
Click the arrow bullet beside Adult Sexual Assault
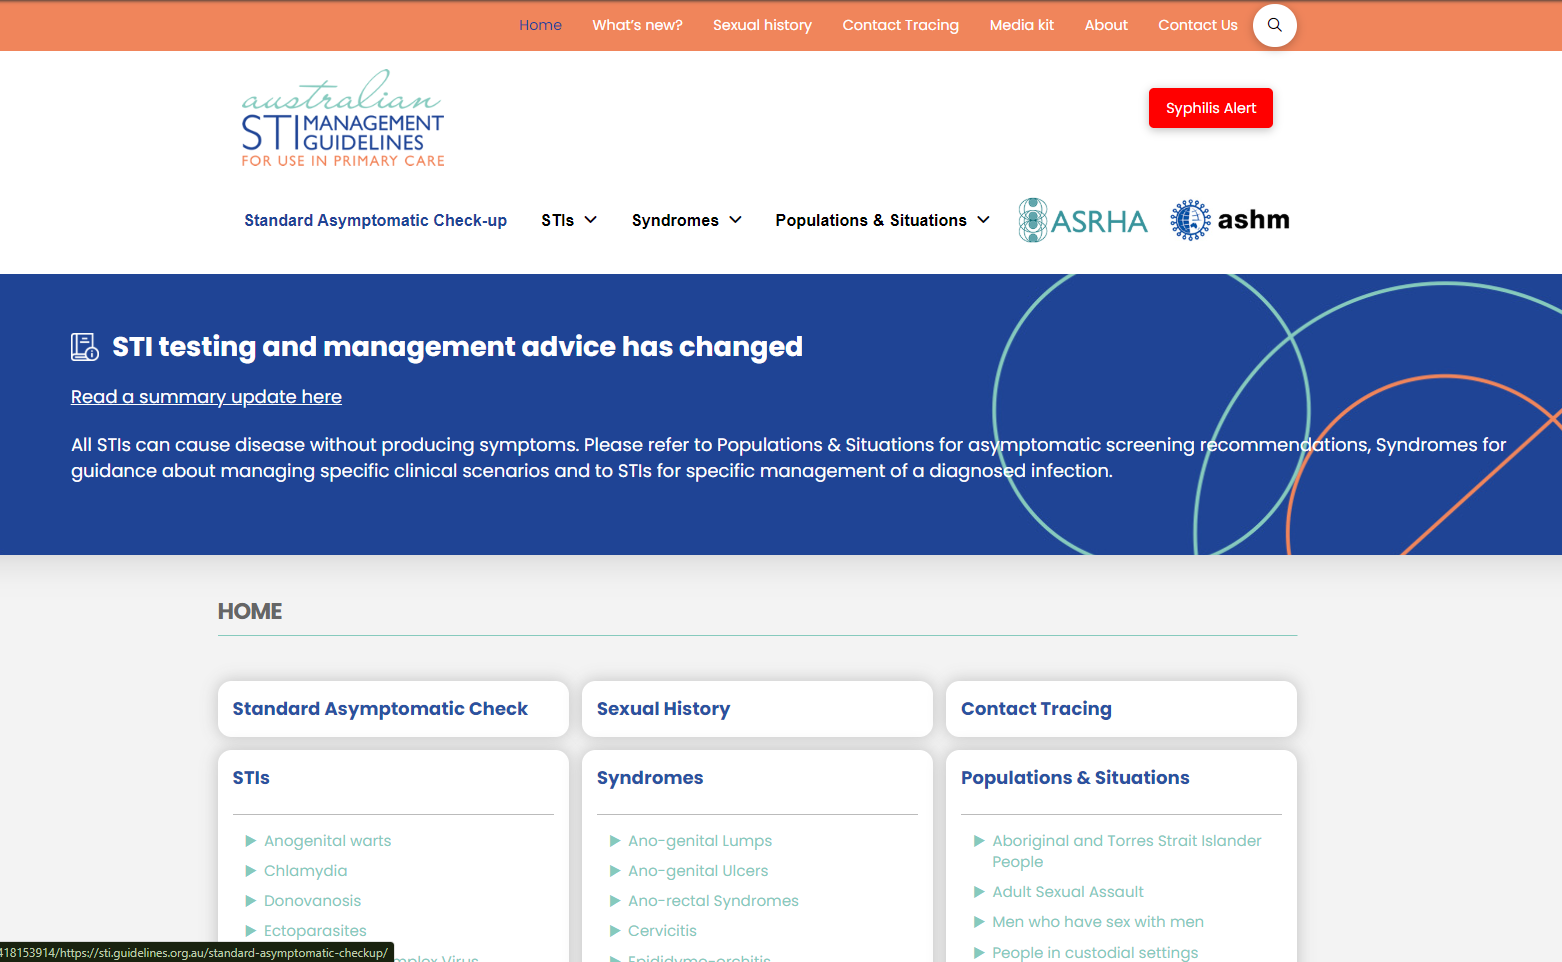[979, 892]
